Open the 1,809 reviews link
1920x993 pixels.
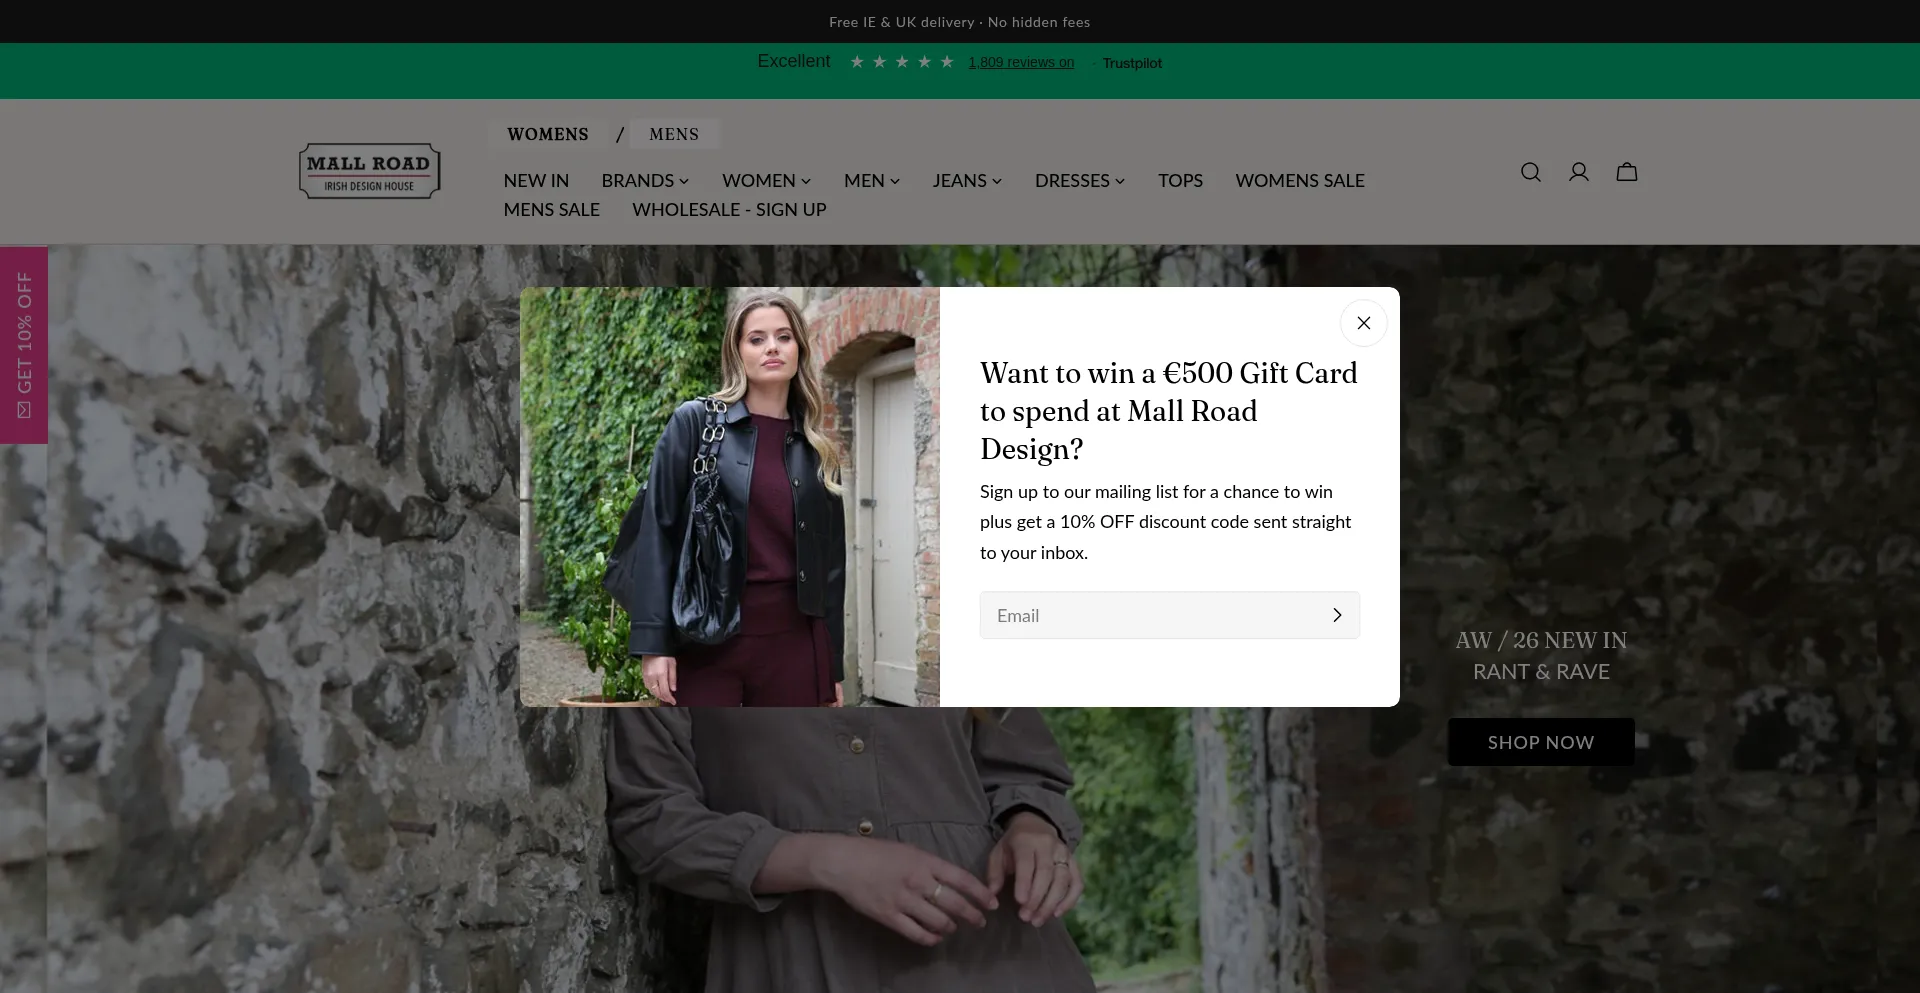[1021, 62]
